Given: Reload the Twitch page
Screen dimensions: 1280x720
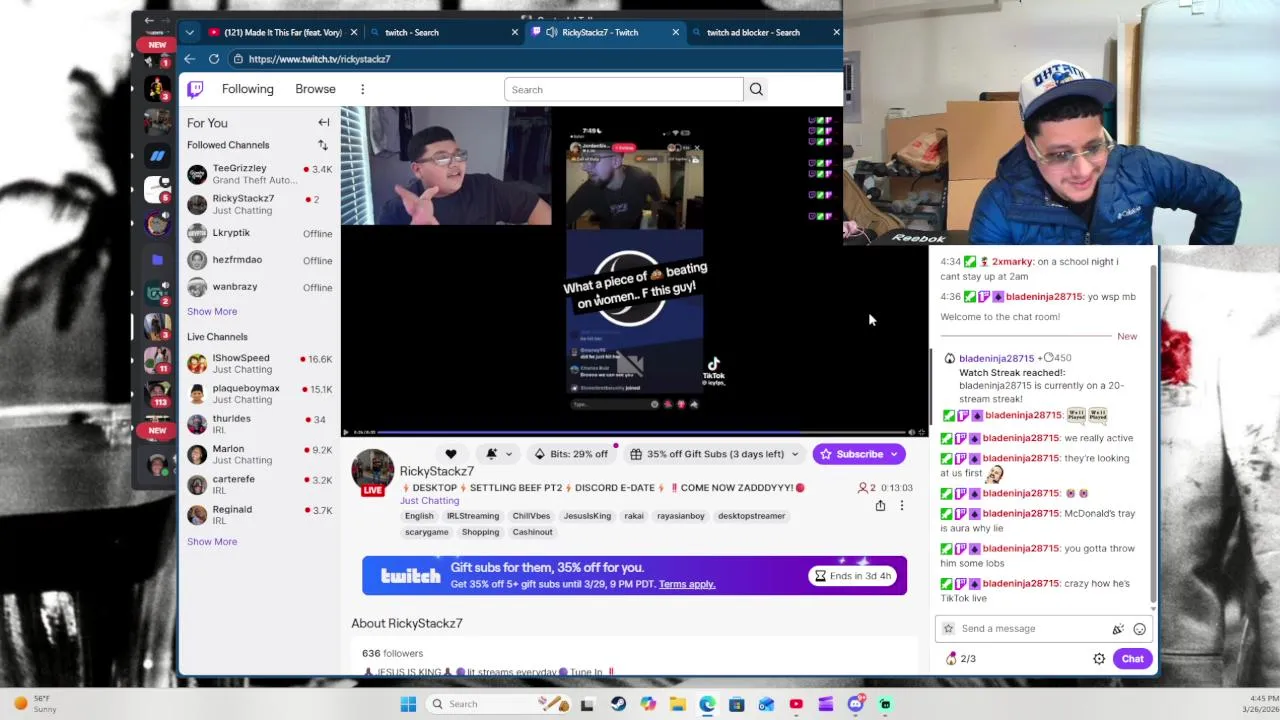Looking at the screenshot, I should pyautogui.click(x=214, y=59).
